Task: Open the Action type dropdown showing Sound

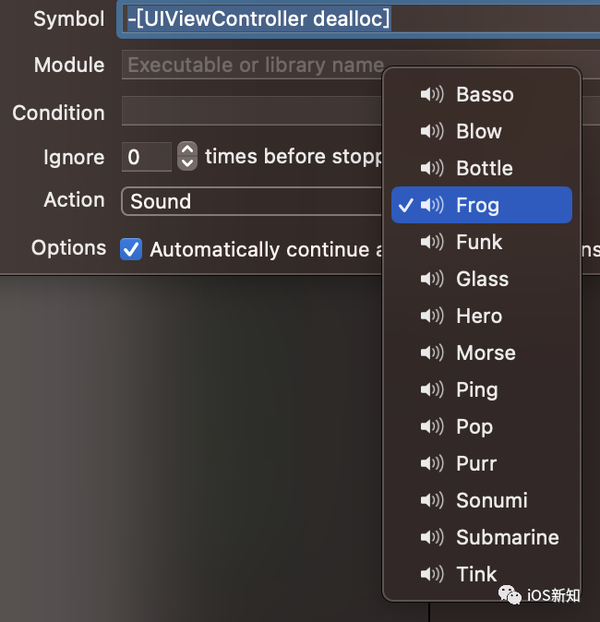Action: click(250, 201)
